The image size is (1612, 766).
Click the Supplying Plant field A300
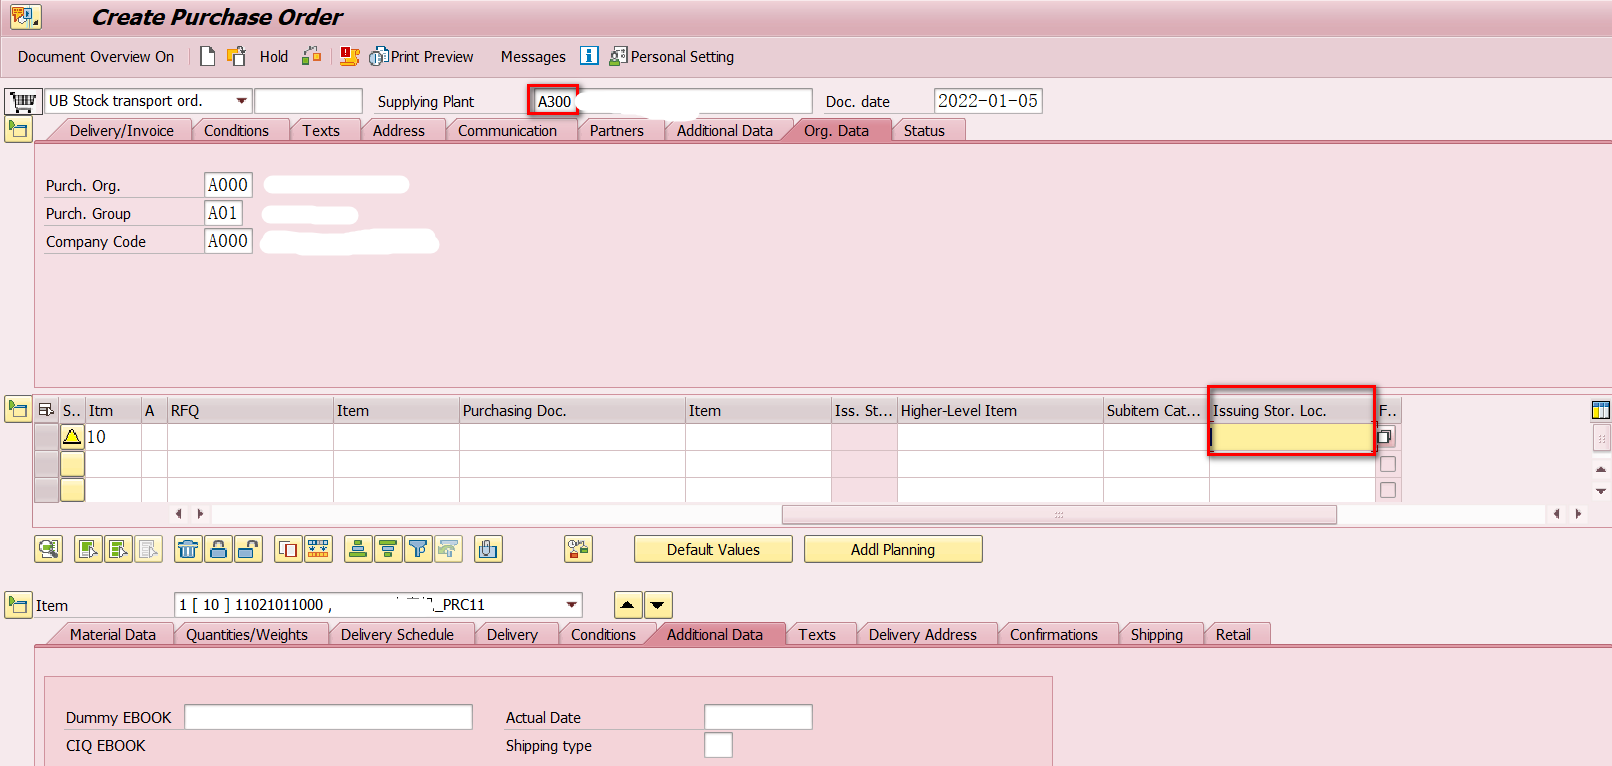pyautogui.click(x=670, y=101)
